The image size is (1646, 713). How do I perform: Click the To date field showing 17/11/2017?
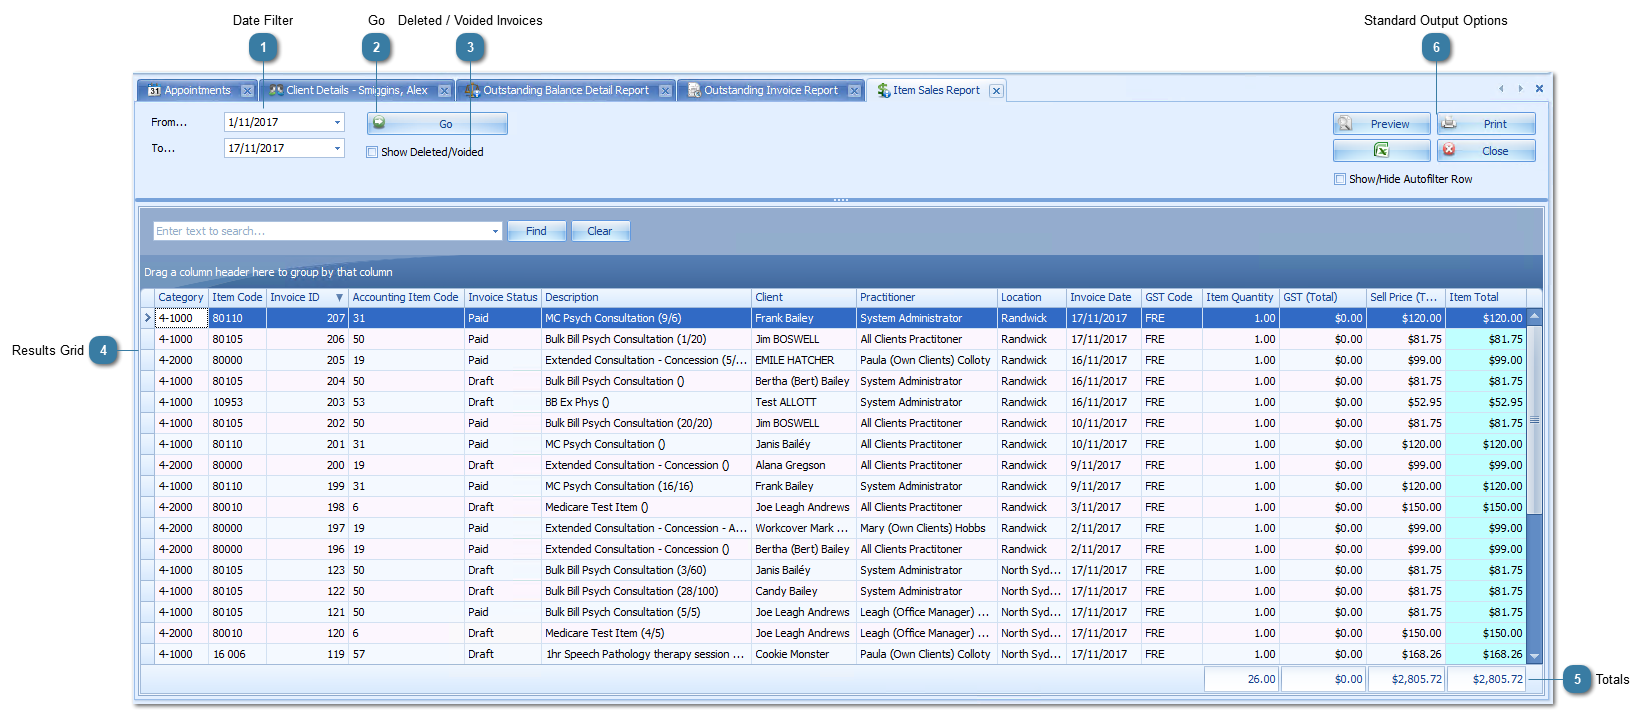[x=277, y=148]
